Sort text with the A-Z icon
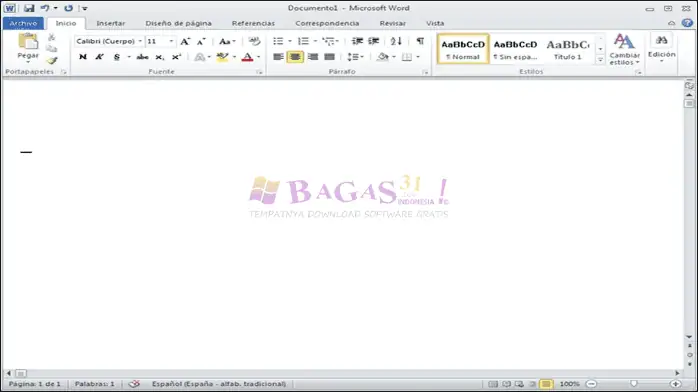 (x=396, y=41)
